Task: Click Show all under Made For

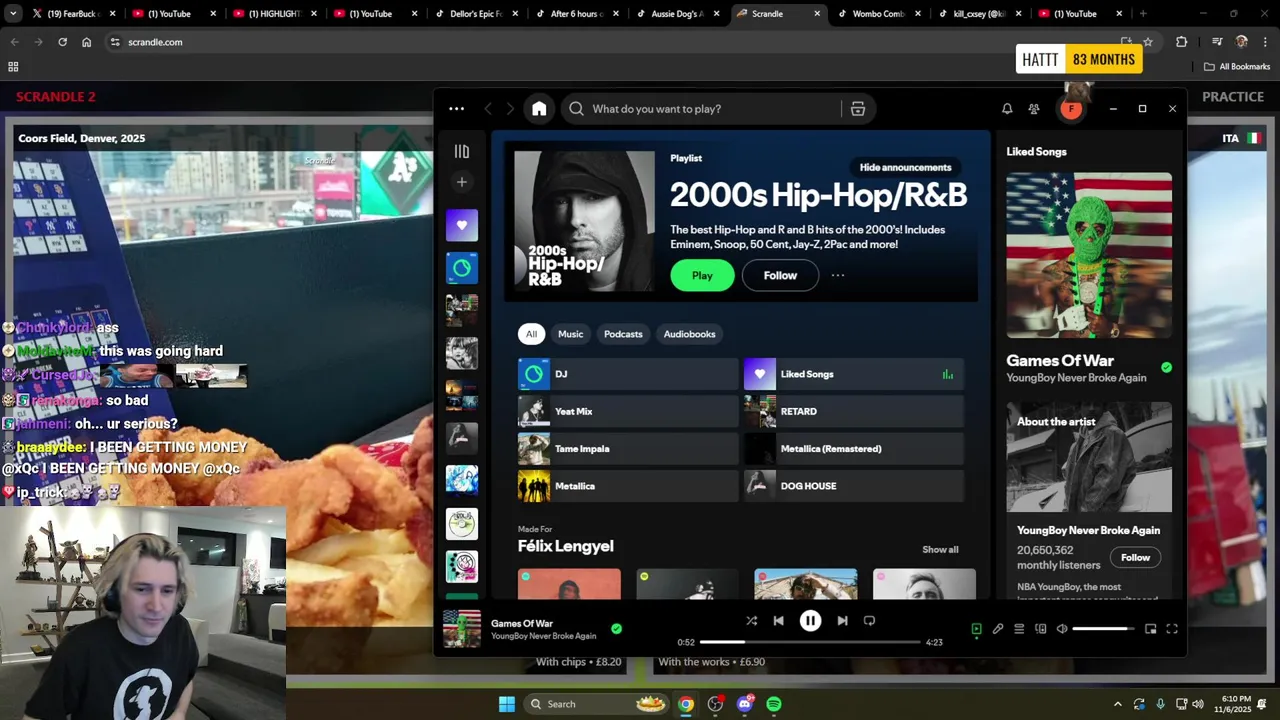Action: click(940, 550)
